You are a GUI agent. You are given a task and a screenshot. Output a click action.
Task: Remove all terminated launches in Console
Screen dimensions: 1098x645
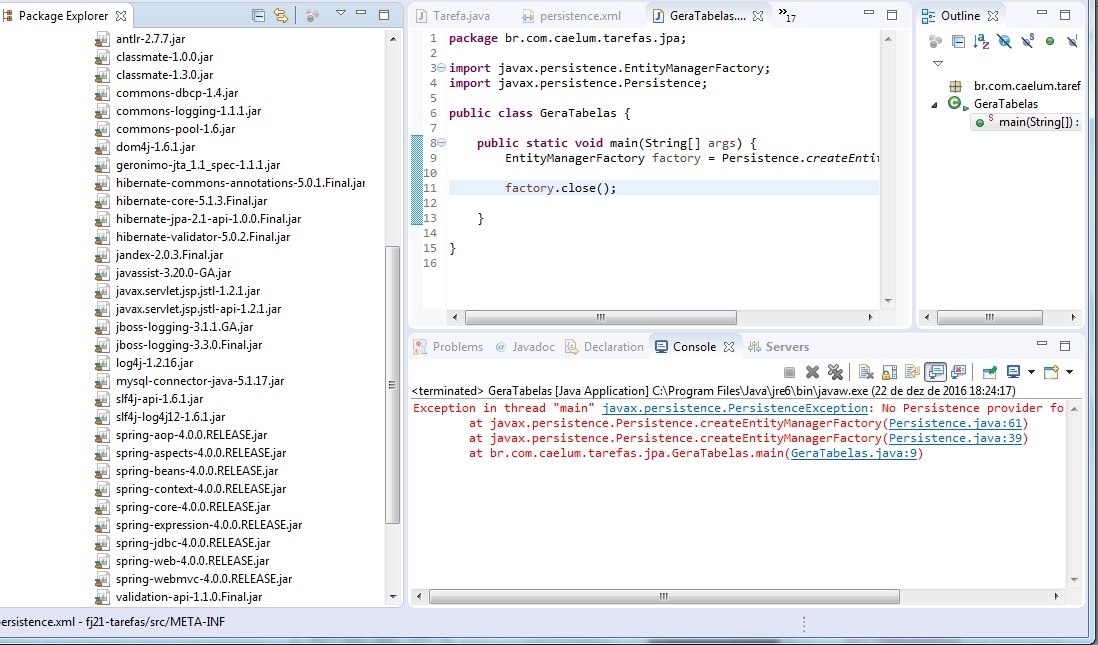[835, 372]
